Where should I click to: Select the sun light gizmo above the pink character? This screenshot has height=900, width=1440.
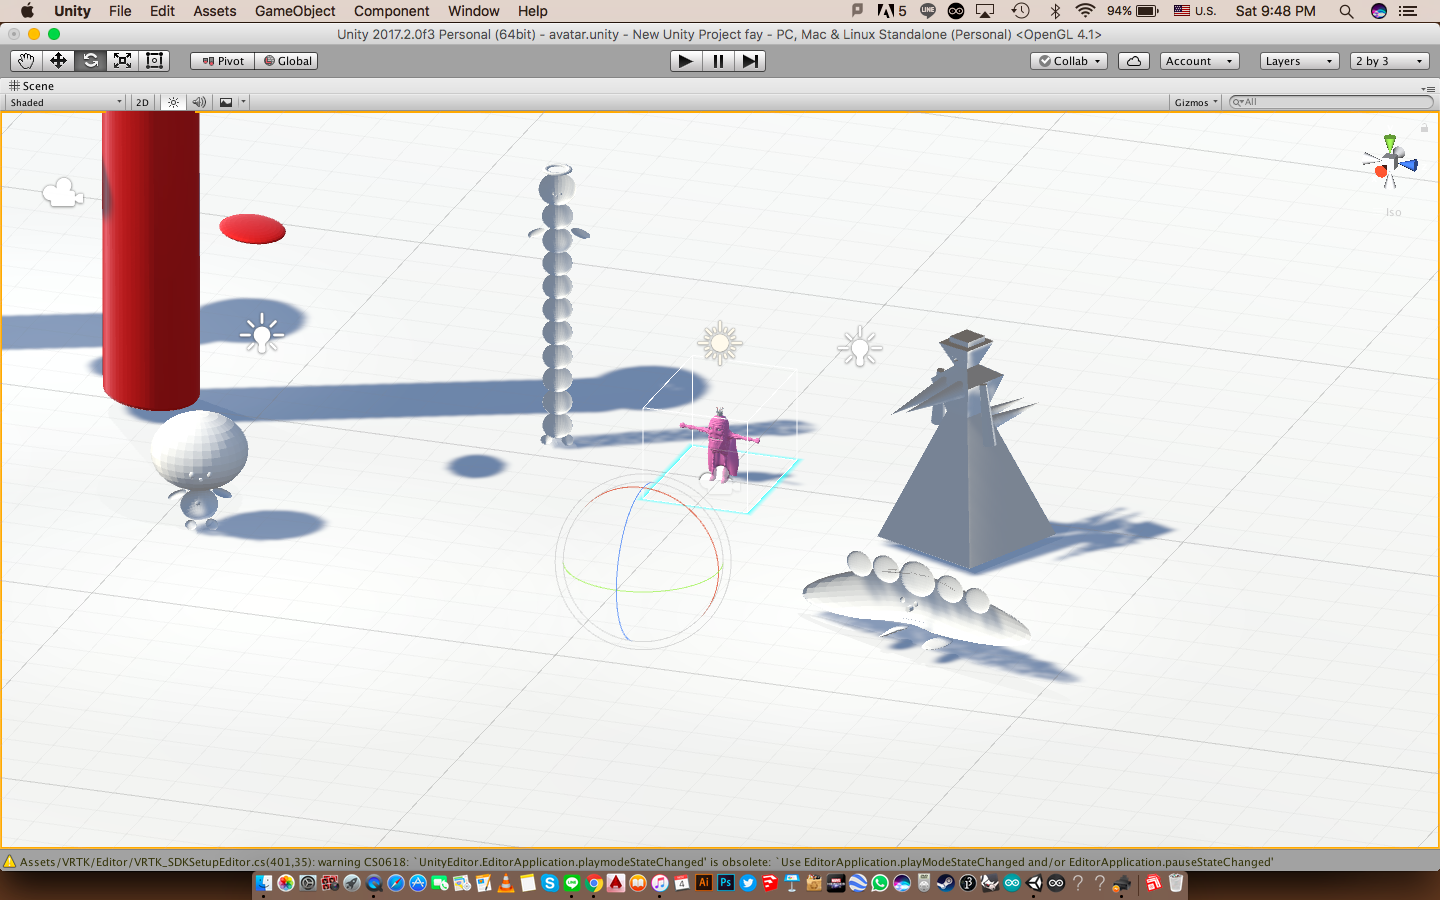[720, 344]
